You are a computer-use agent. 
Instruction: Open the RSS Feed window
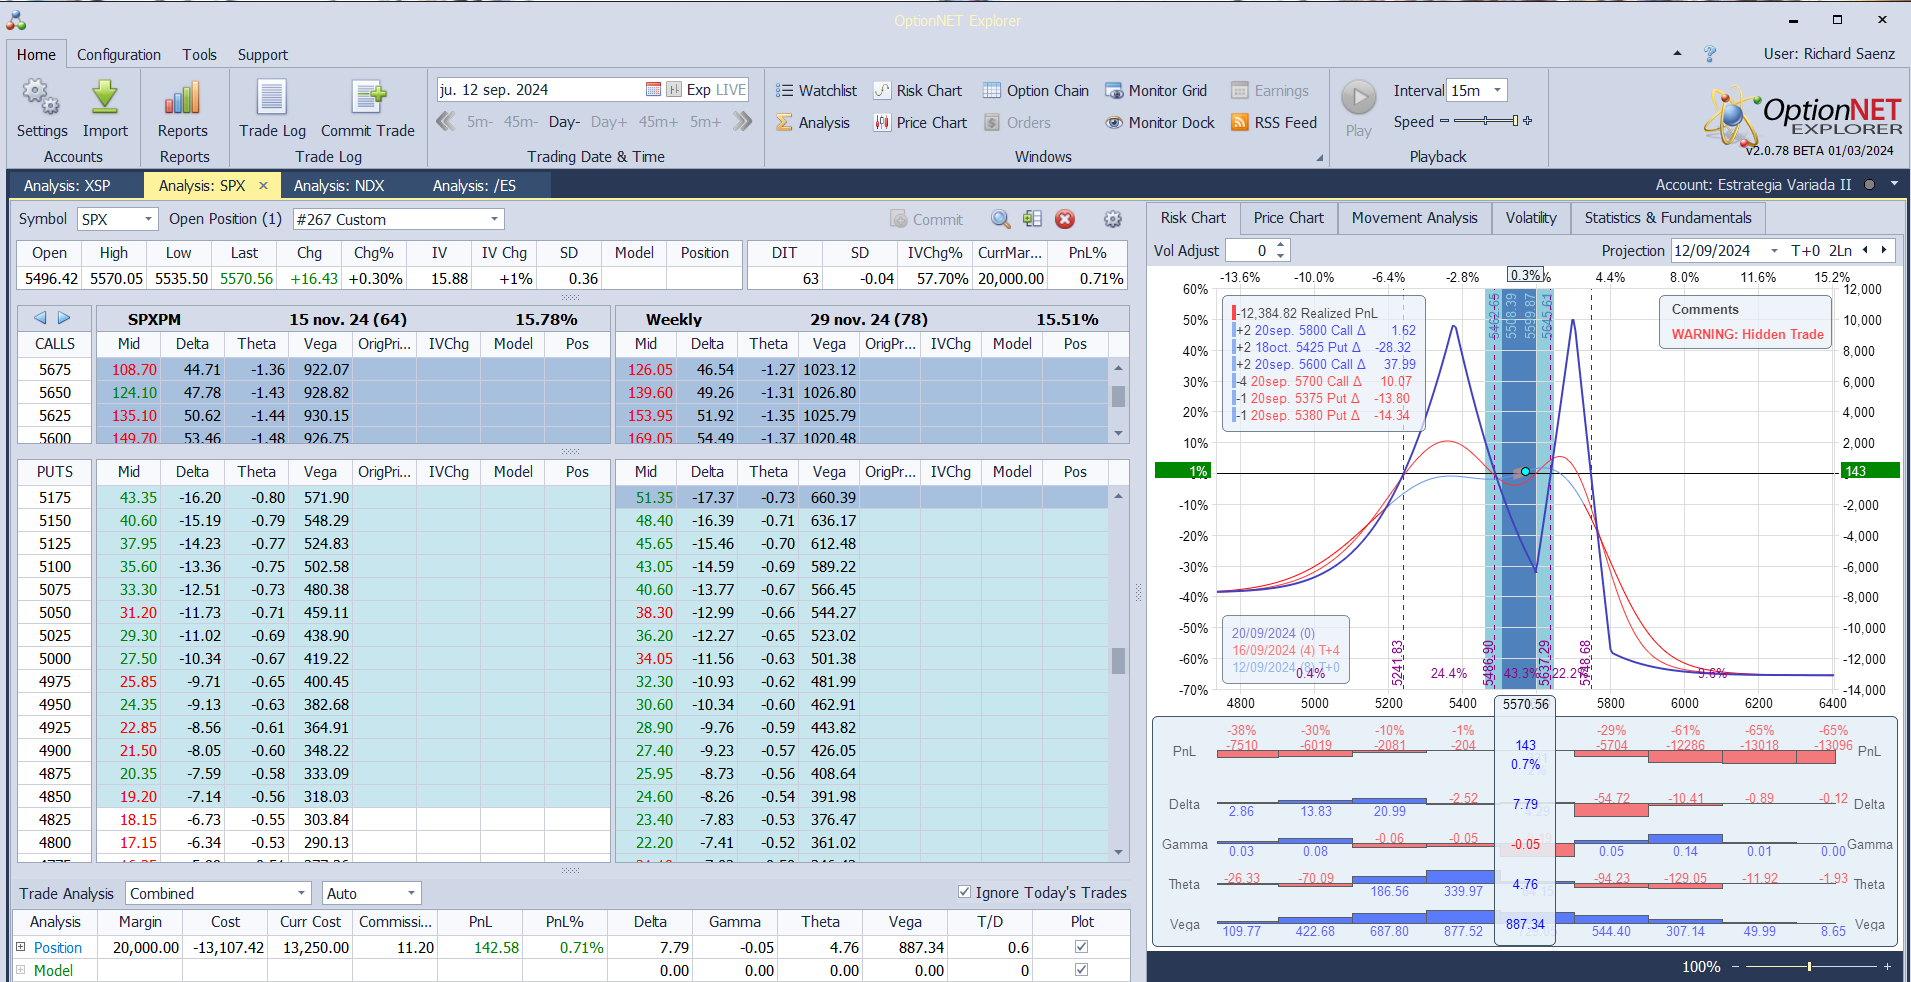click(x=1273, y=123)
